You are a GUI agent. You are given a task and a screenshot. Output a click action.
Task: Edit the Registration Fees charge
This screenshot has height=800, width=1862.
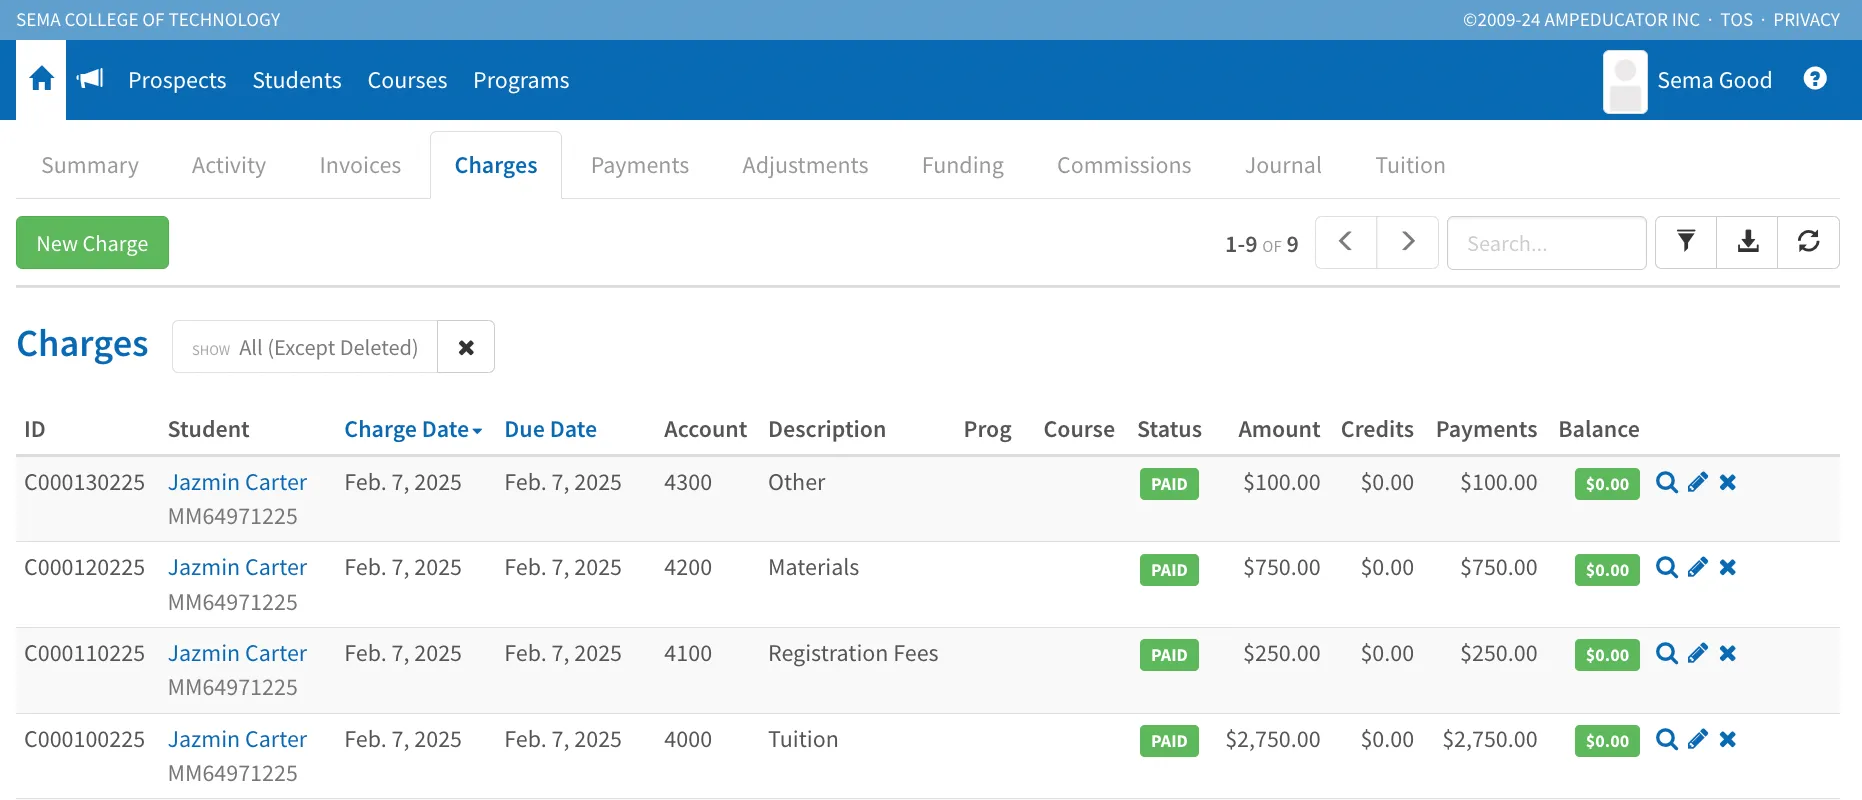[x=1698, y=654]
